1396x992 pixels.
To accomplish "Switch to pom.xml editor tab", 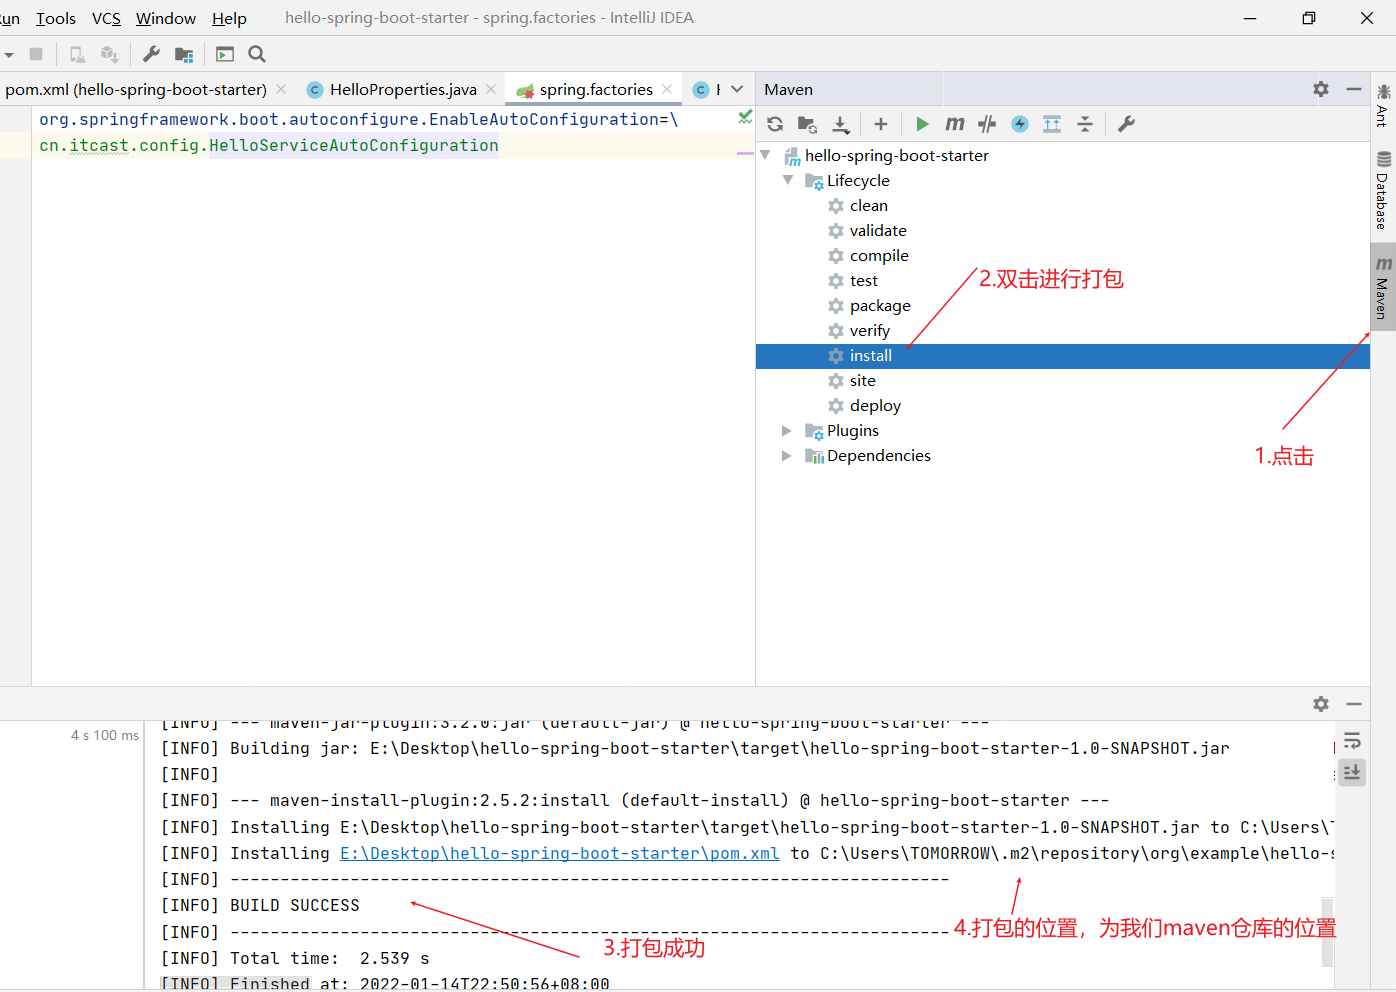I will (x=136, y=89).
